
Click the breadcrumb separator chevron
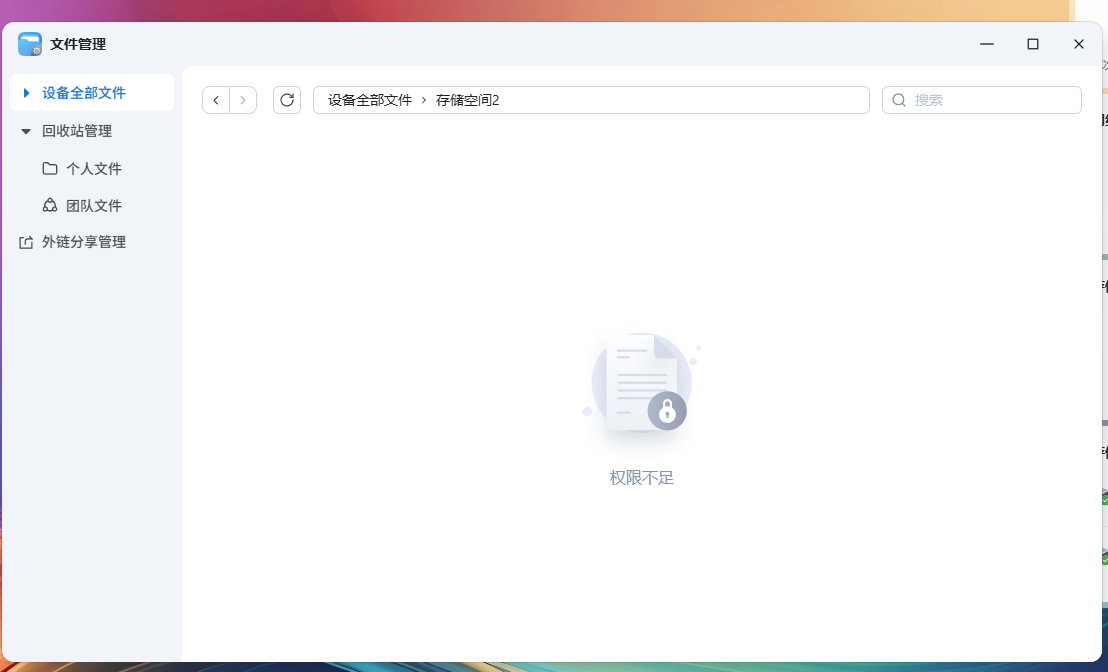pyautogui.click(x=424, y=100)
